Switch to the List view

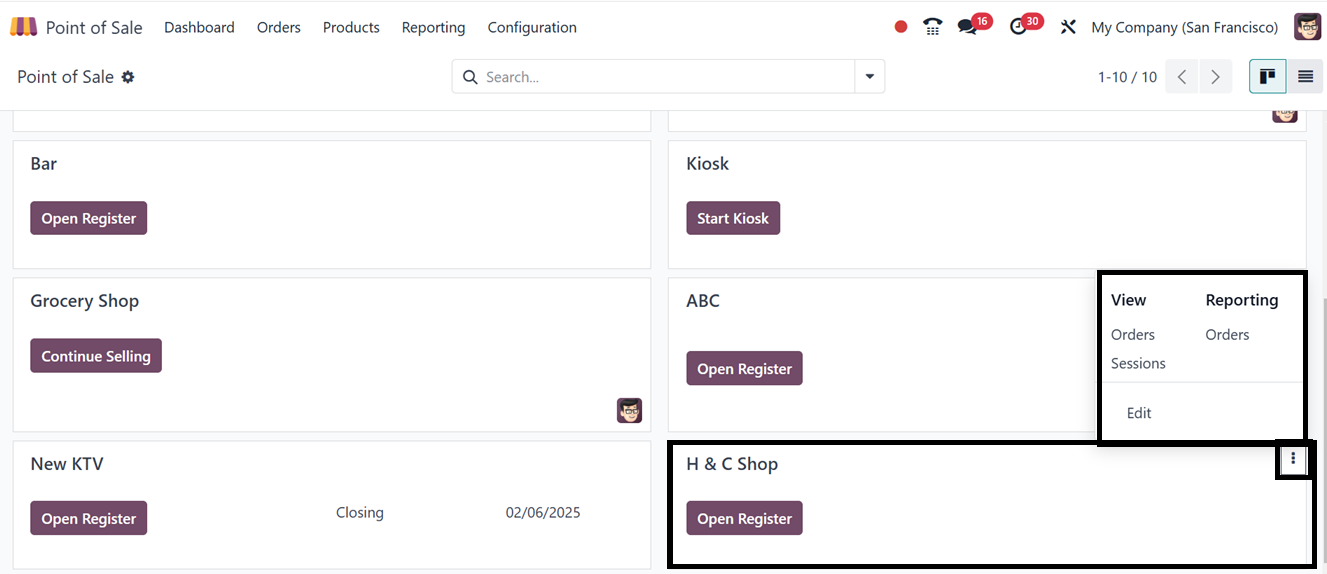tap(1305, 77)
